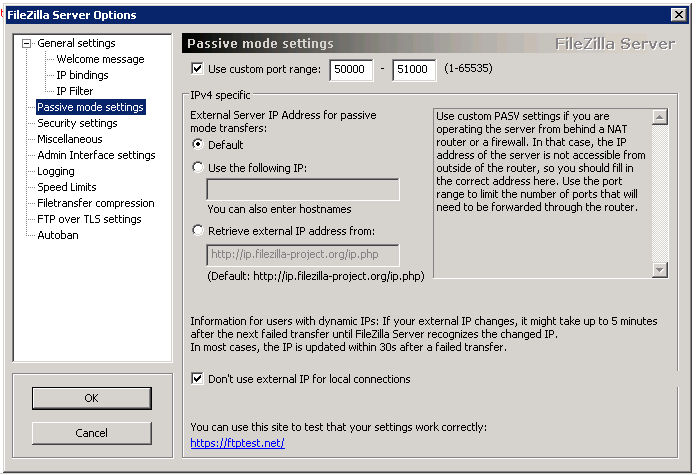697x475 pixels.
Task: Click the 'You can also enter hostnames' text
Action: point(279,209)
